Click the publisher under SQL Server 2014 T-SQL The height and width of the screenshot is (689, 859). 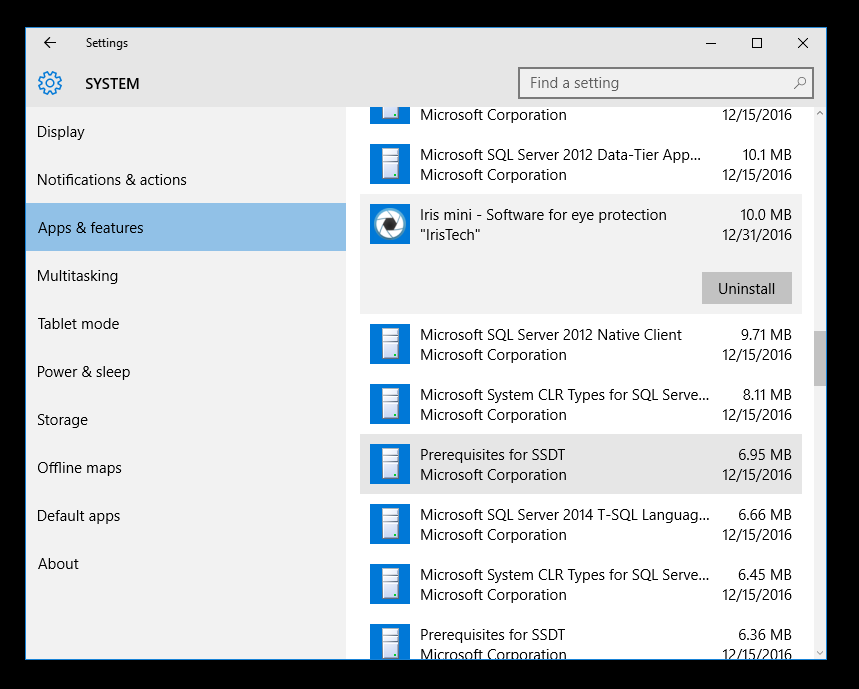click(x=493, y=535)
